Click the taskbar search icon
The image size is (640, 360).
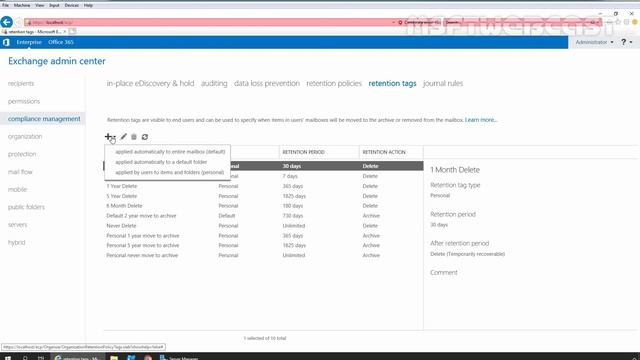point(25,357)
